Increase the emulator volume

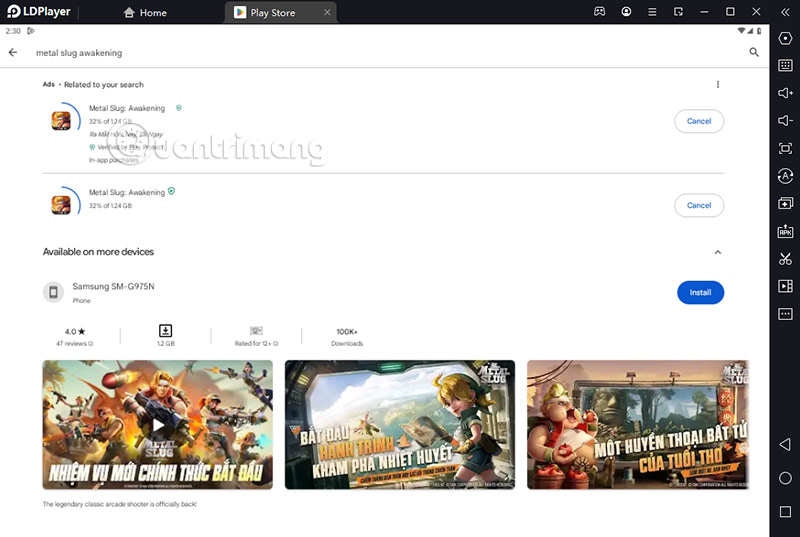tap(785, 93)
